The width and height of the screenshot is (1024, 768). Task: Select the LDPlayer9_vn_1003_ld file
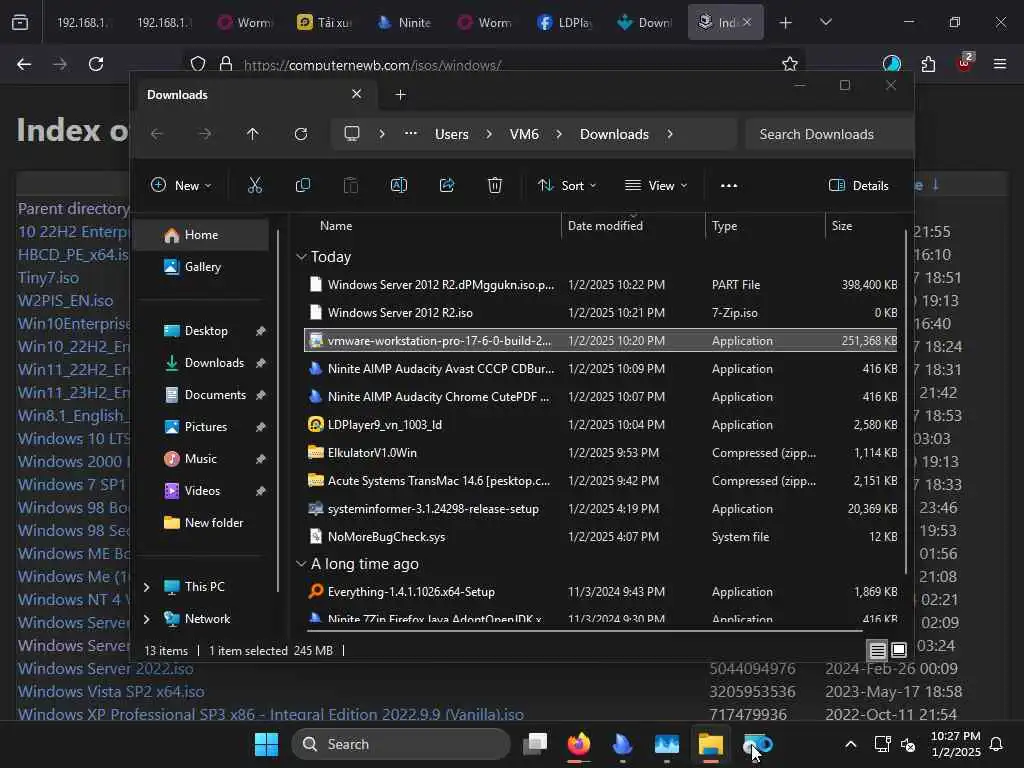click(600, 424)
